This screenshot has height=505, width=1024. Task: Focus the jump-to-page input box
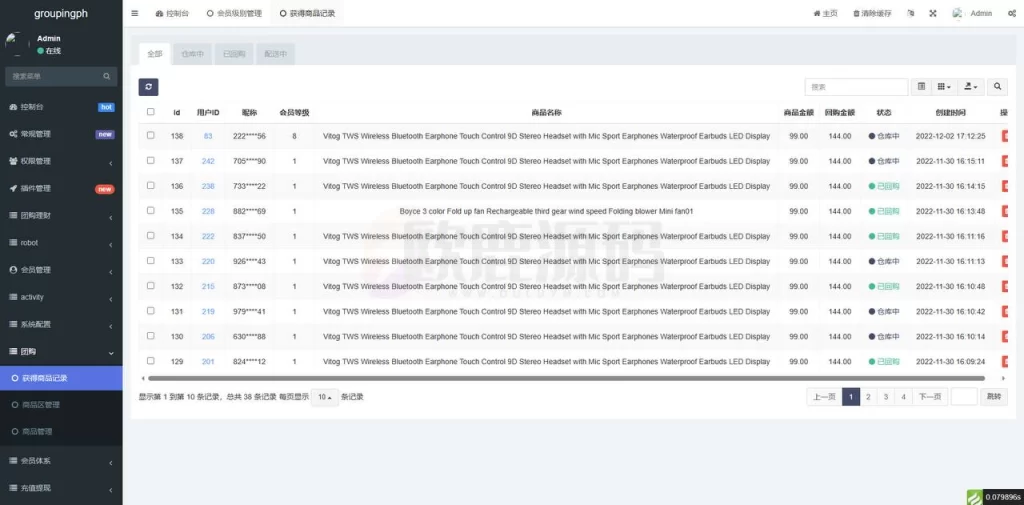point(964,397)
